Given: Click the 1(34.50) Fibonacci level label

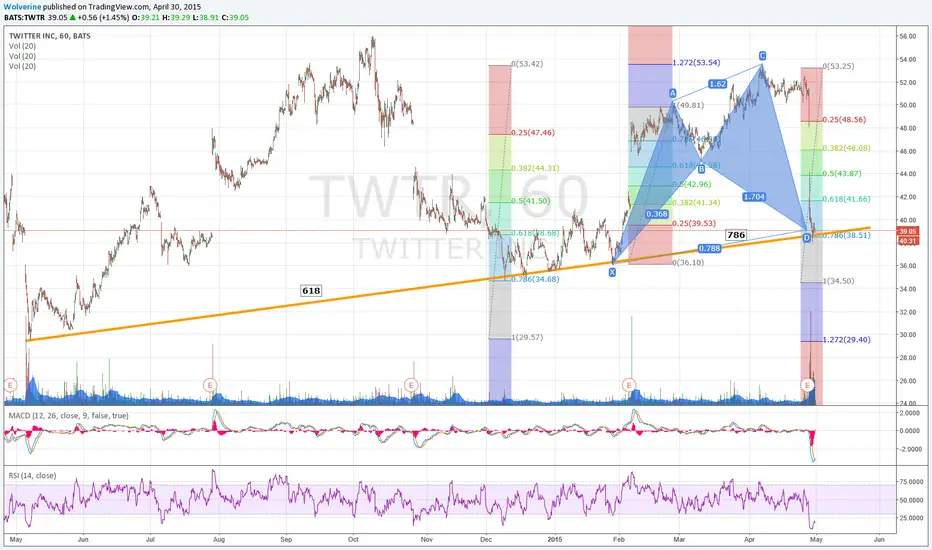Looking at the screenshot, I should [x=839, y=281].
